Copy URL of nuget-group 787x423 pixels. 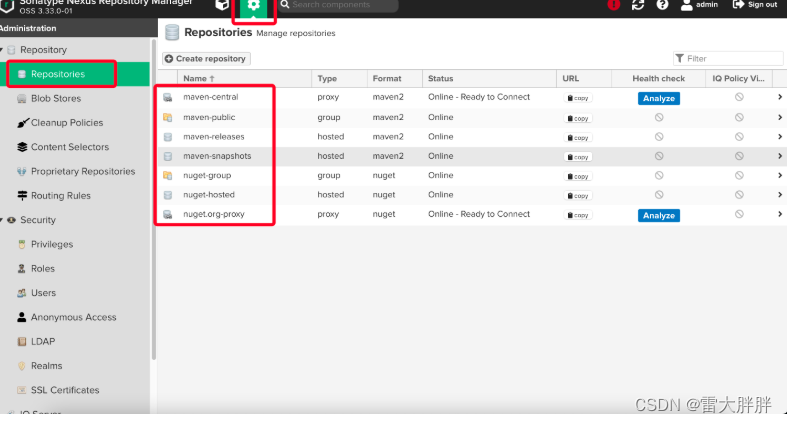[578, 177]
